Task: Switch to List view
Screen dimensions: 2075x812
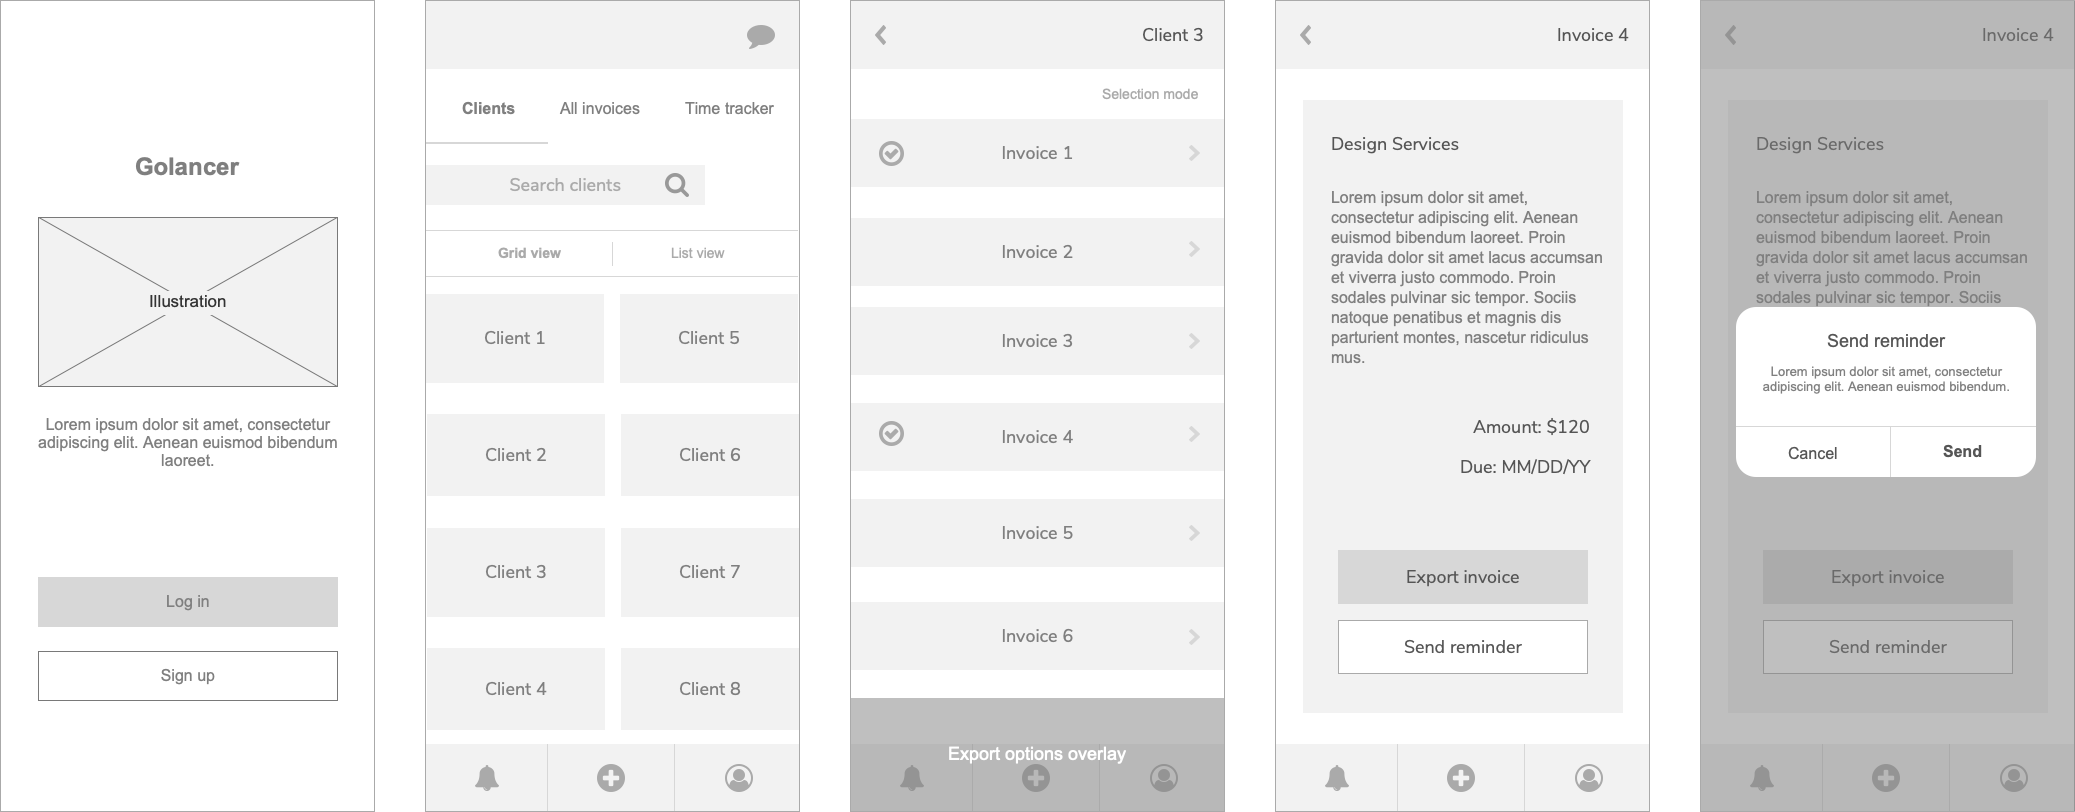Action: [697, 253]
